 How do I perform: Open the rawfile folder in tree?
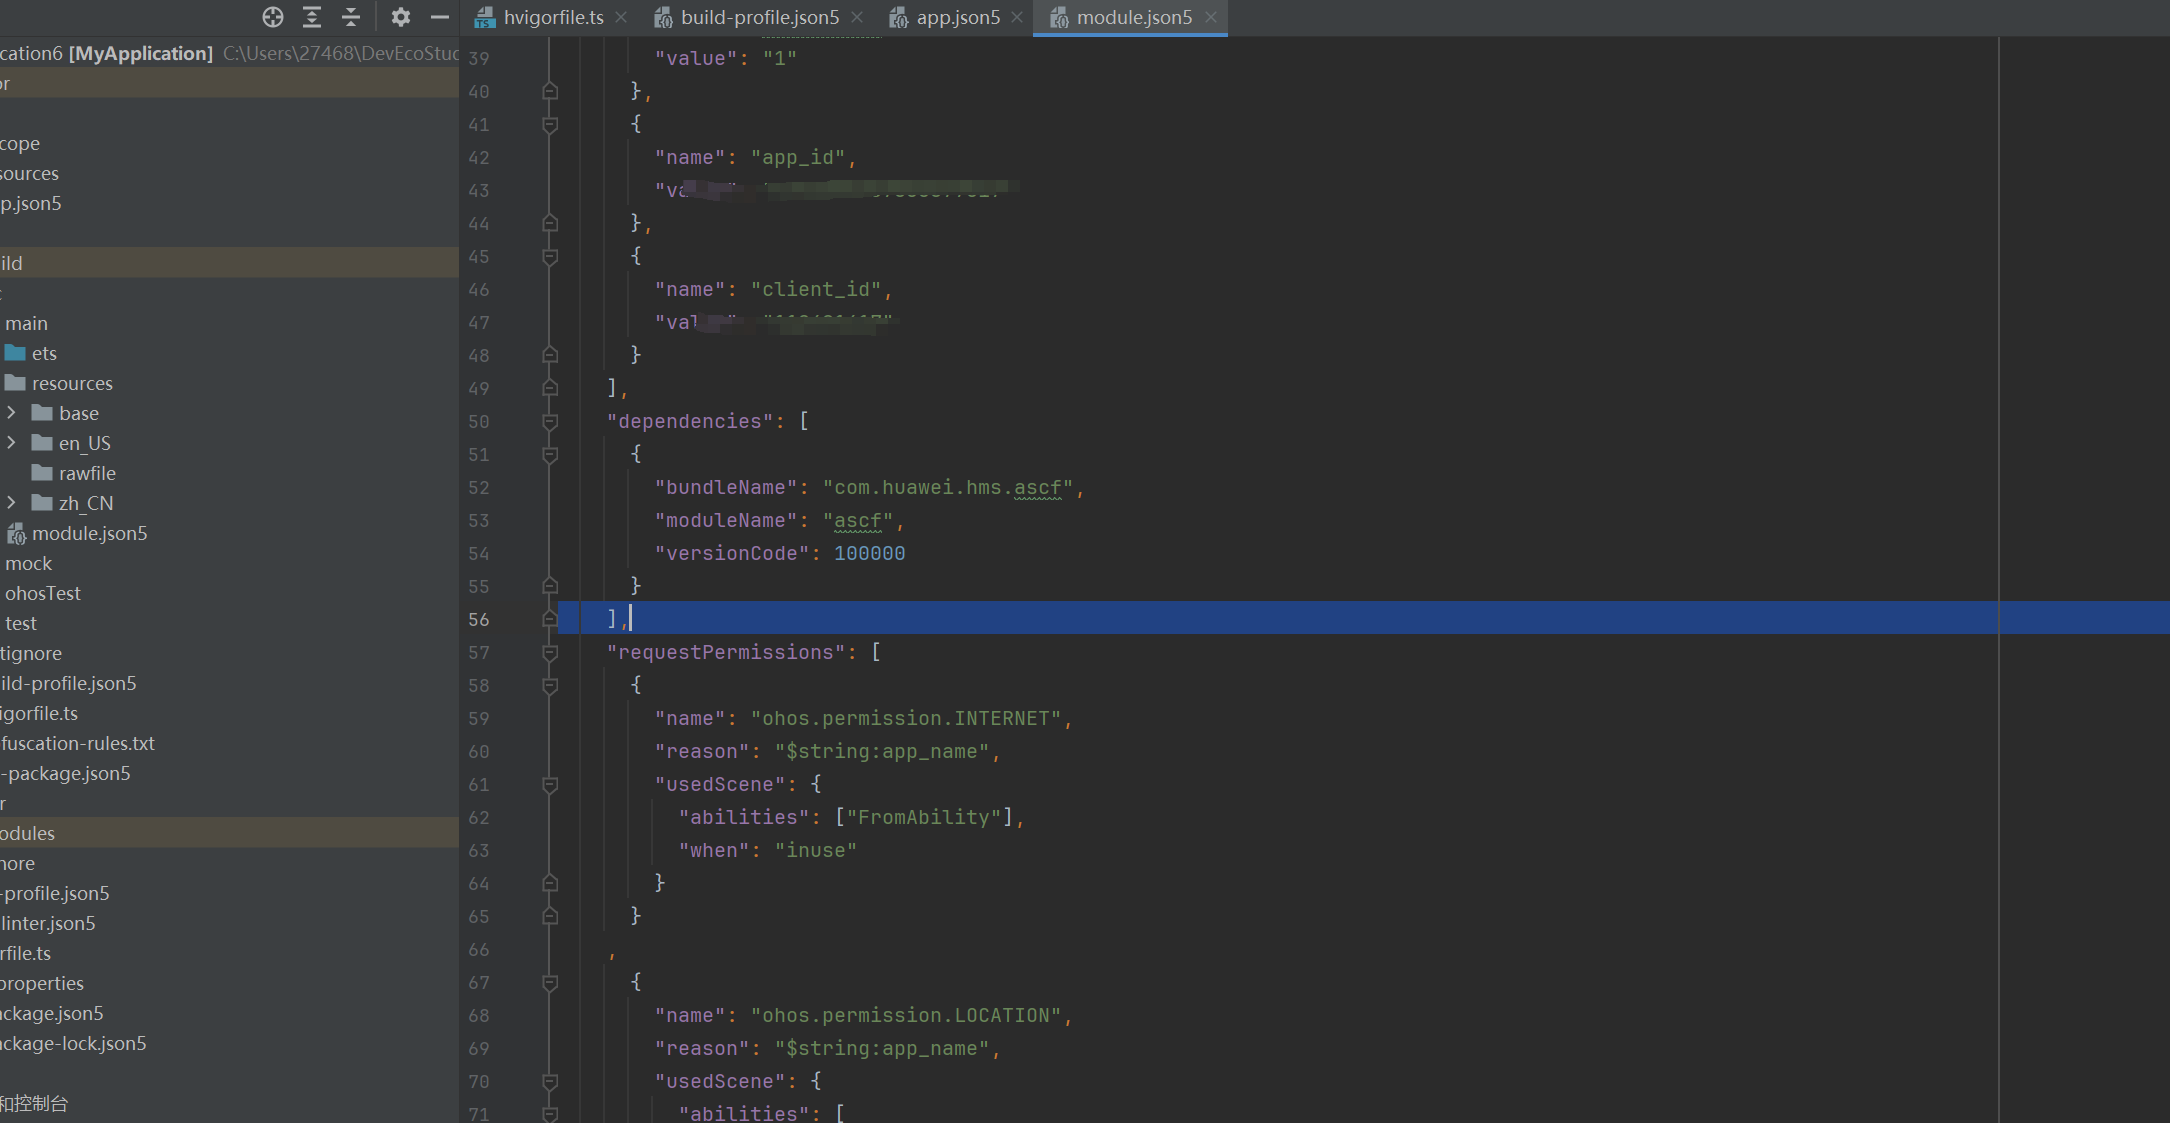click(86, 473)
